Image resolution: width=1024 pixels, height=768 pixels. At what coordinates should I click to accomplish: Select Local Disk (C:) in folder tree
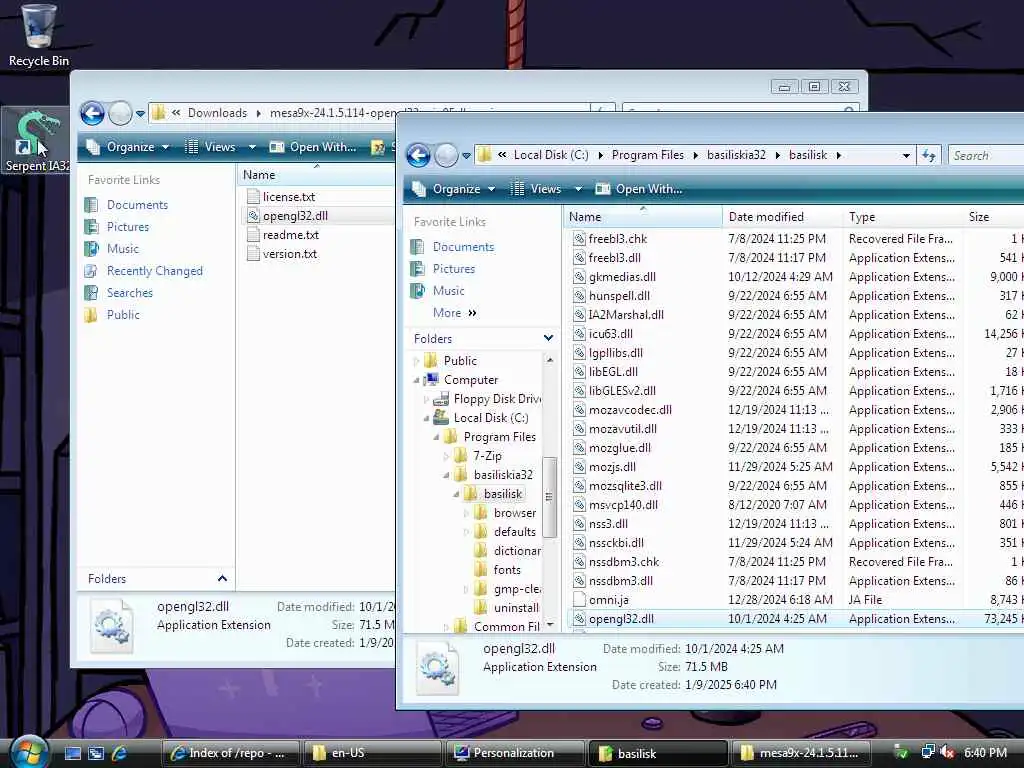(x=490, y=418)
